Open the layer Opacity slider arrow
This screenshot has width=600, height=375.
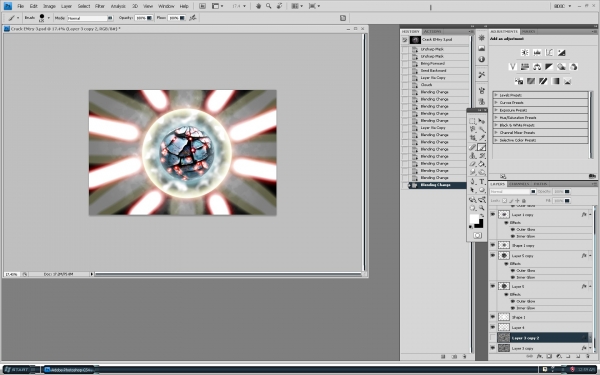[x=567, y=191]
